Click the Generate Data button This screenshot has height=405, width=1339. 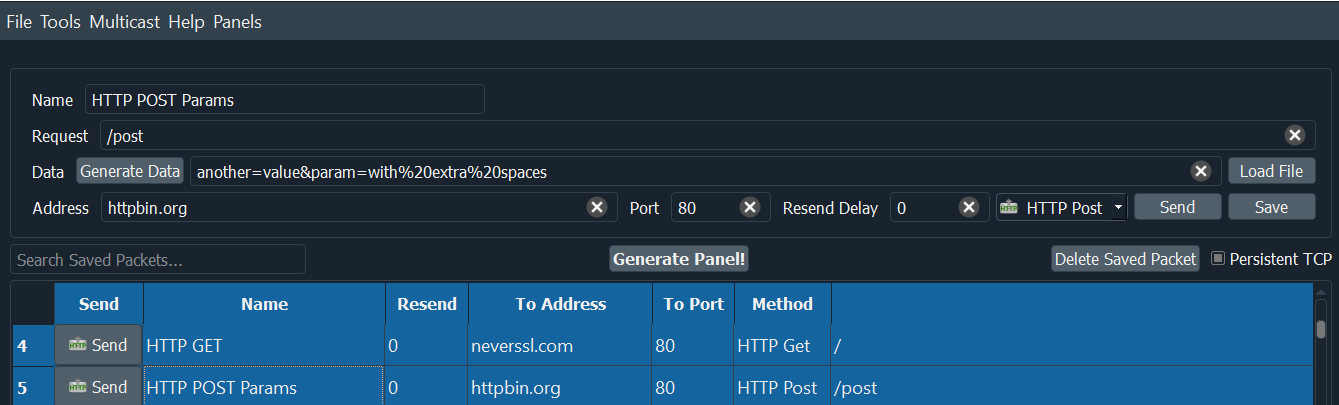(x=130, y=171)
